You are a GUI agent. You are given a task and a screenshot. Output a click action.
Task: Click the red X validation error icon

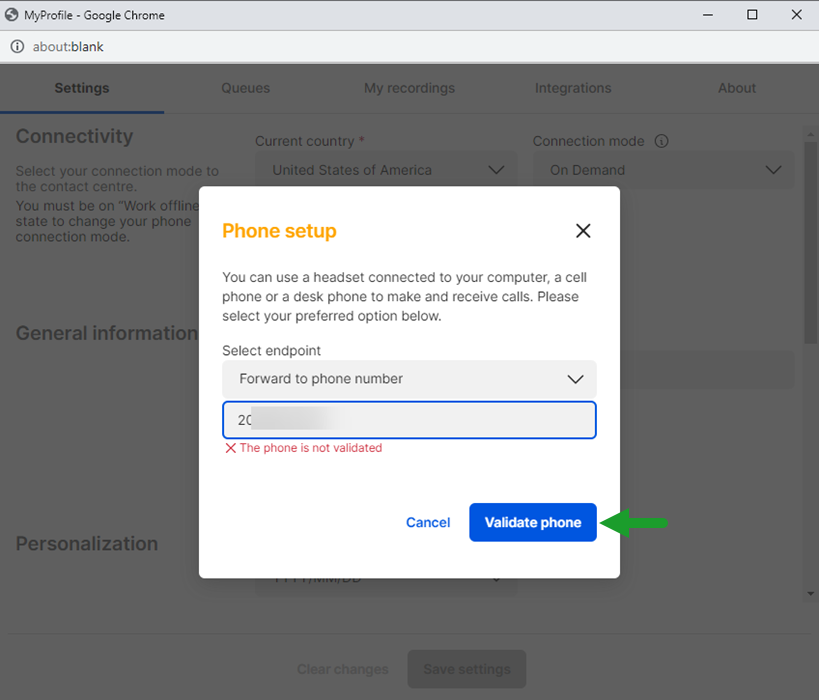point(230,448)
